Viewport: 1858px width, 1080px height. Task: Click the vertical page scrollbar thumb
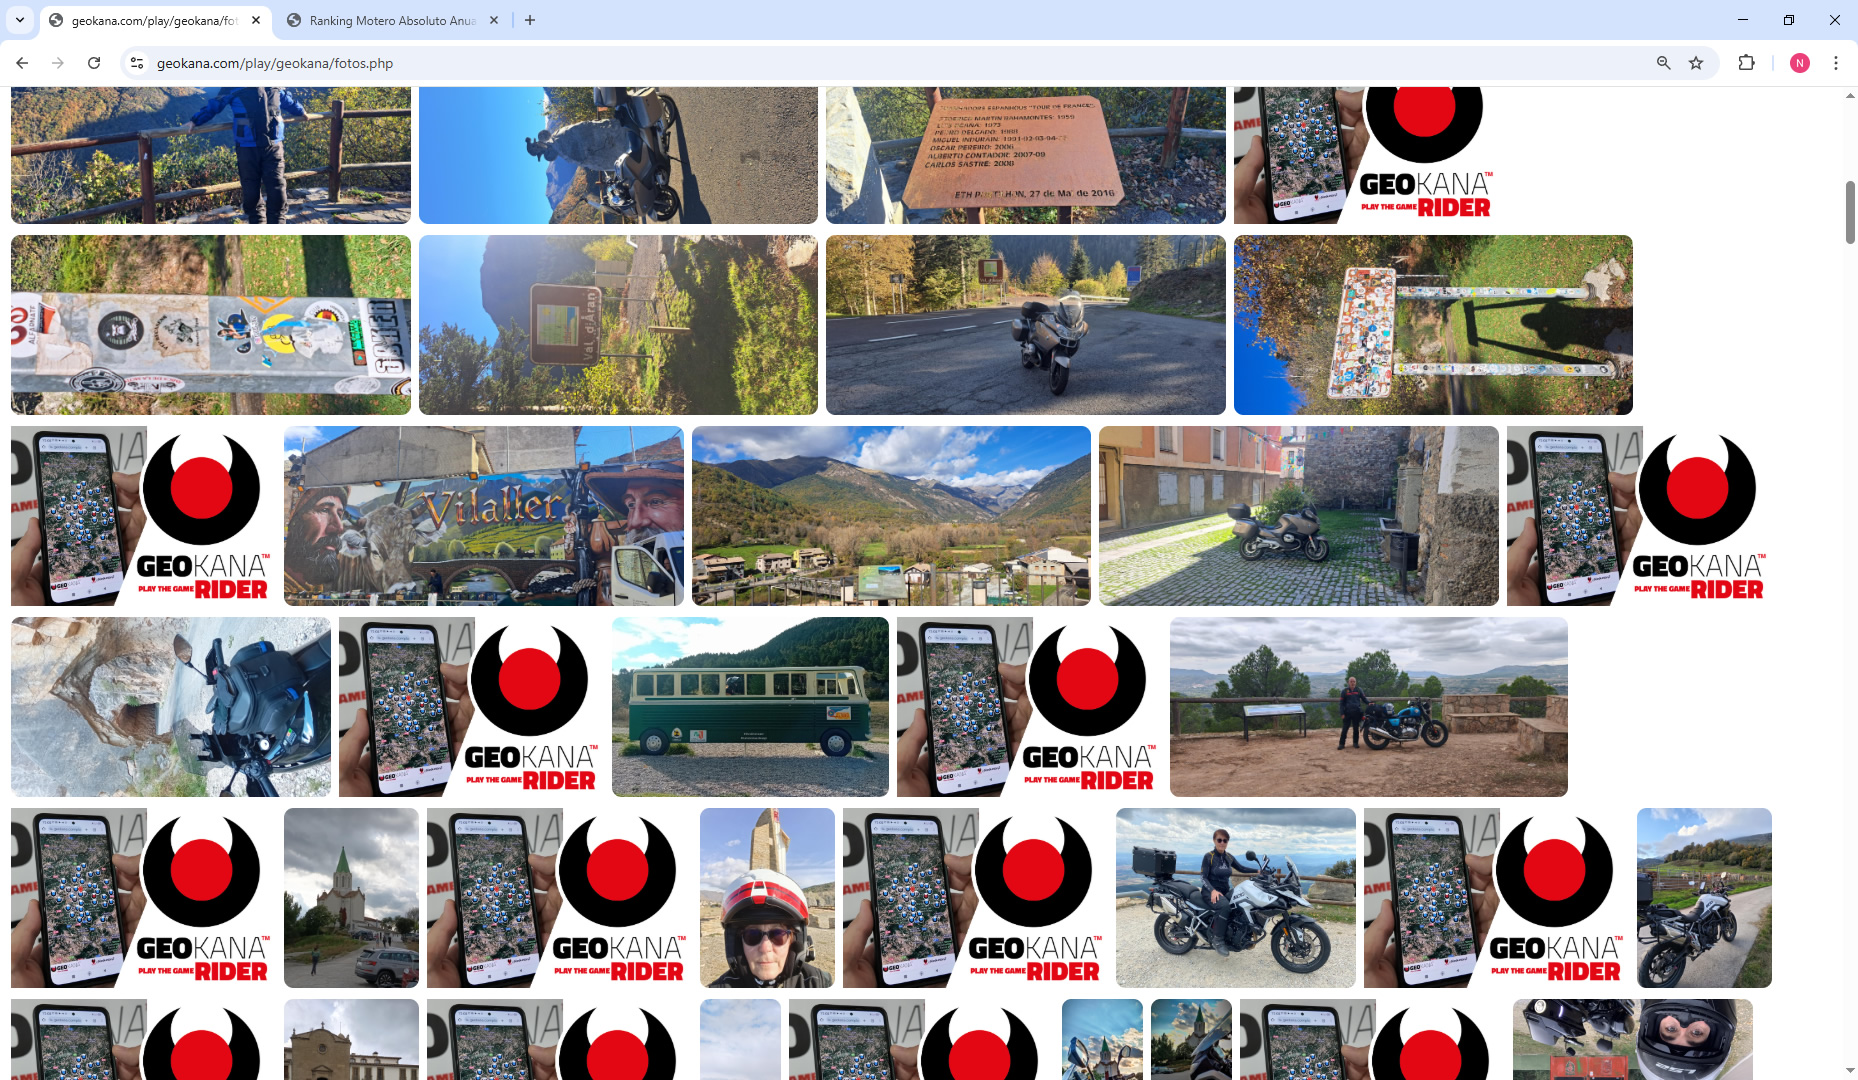tap(1849, 212)
